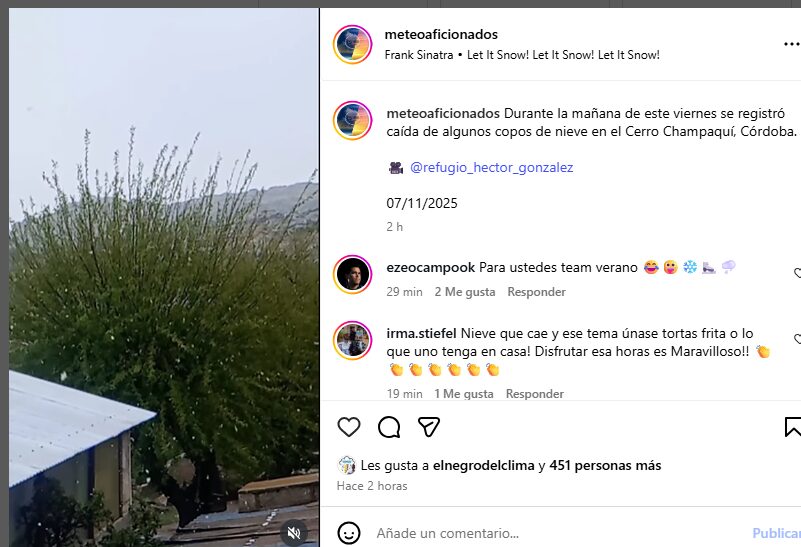
Task: Open irma.stiefel's profile avatar
Action: [x=352, y=341]
